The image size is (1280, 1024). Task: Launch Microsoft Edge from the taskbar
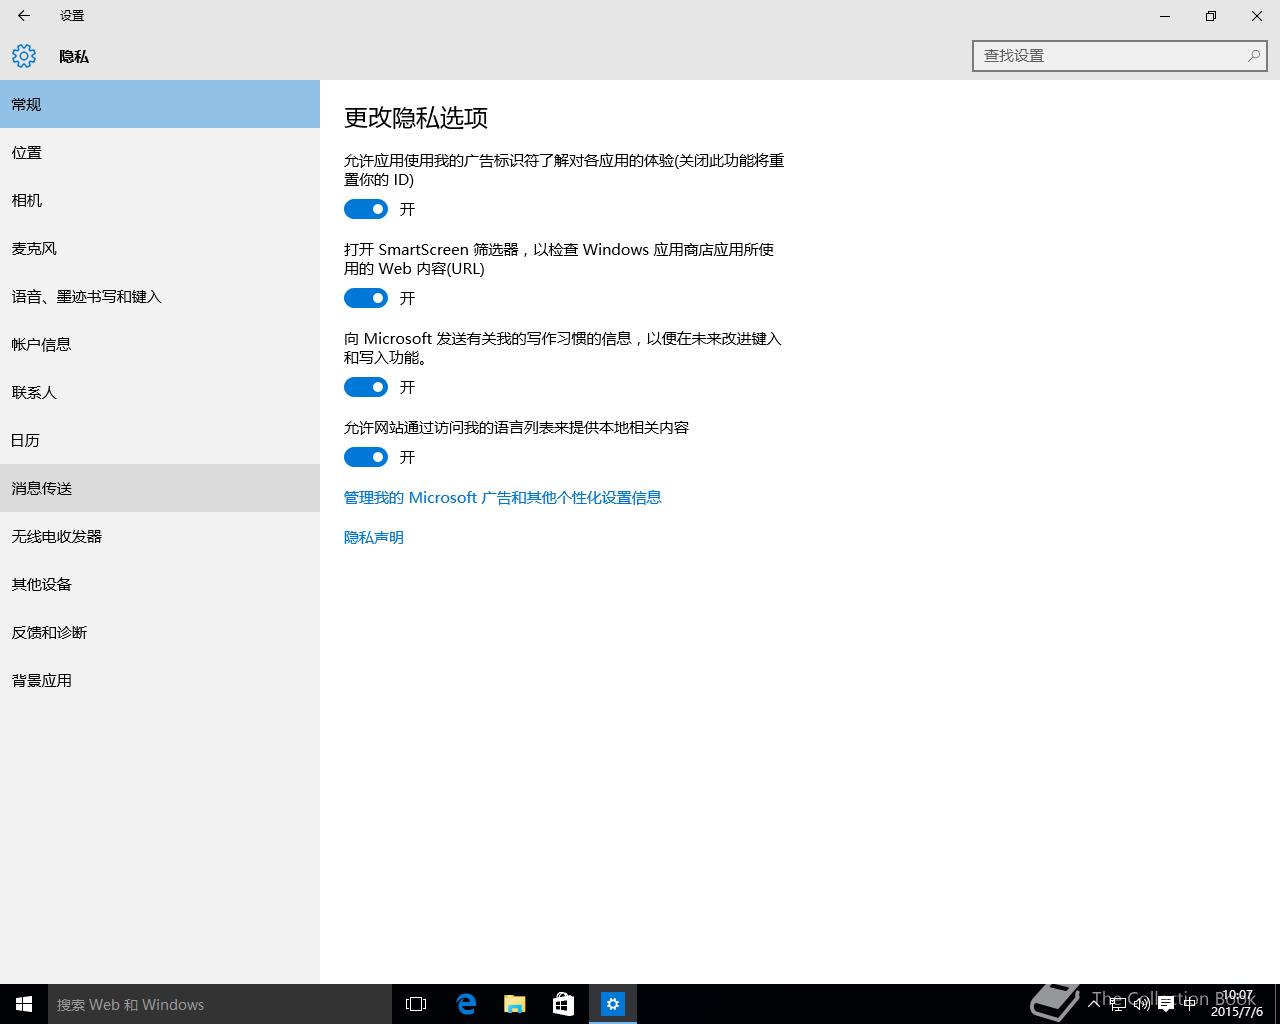[466, 1004]
